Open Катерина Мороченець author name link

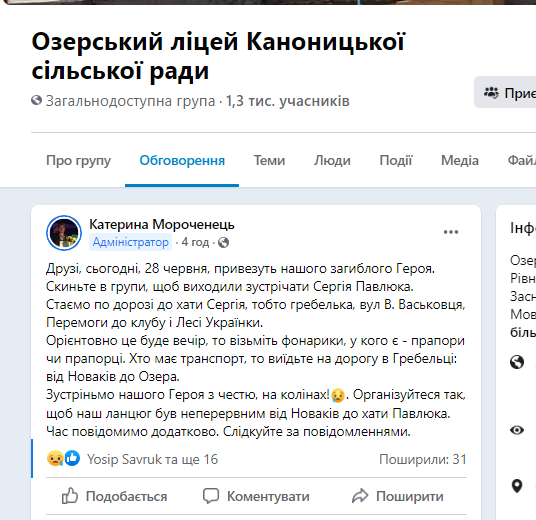click(x=162, y=225)
